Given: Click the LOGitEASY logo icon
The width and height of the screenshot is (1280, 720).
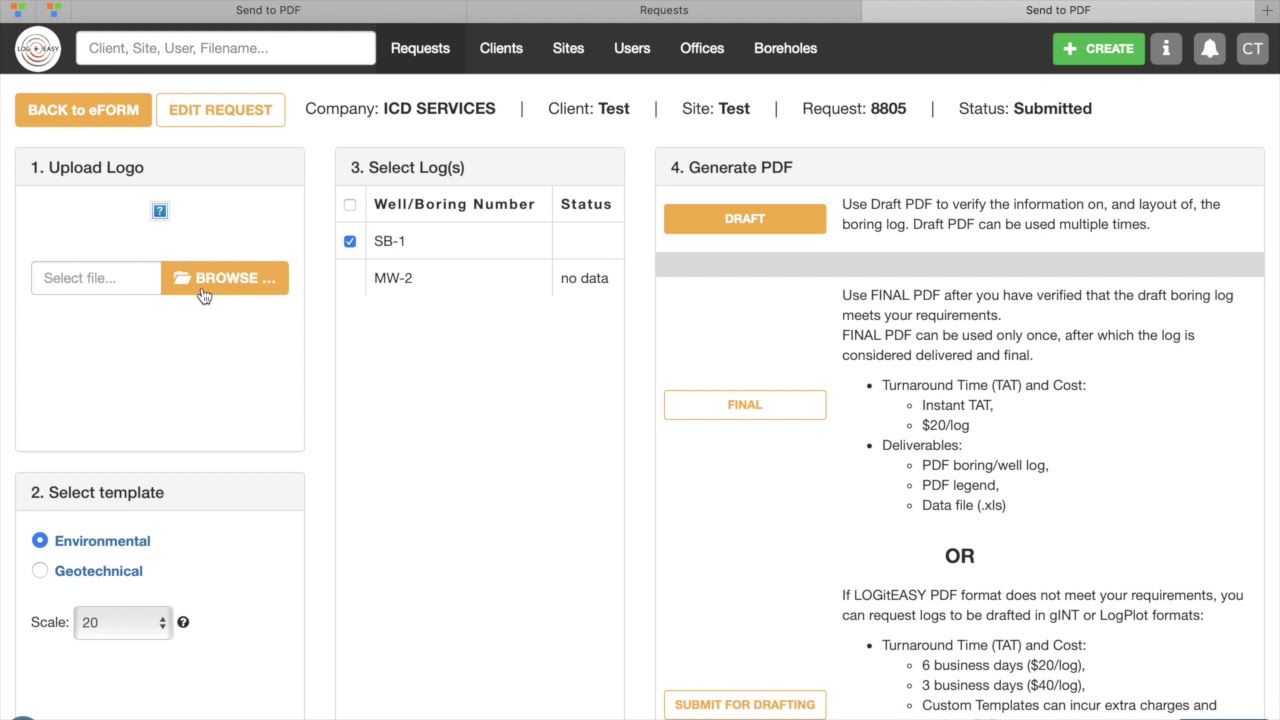Looking at the screenshot, I should coord(38,48).
